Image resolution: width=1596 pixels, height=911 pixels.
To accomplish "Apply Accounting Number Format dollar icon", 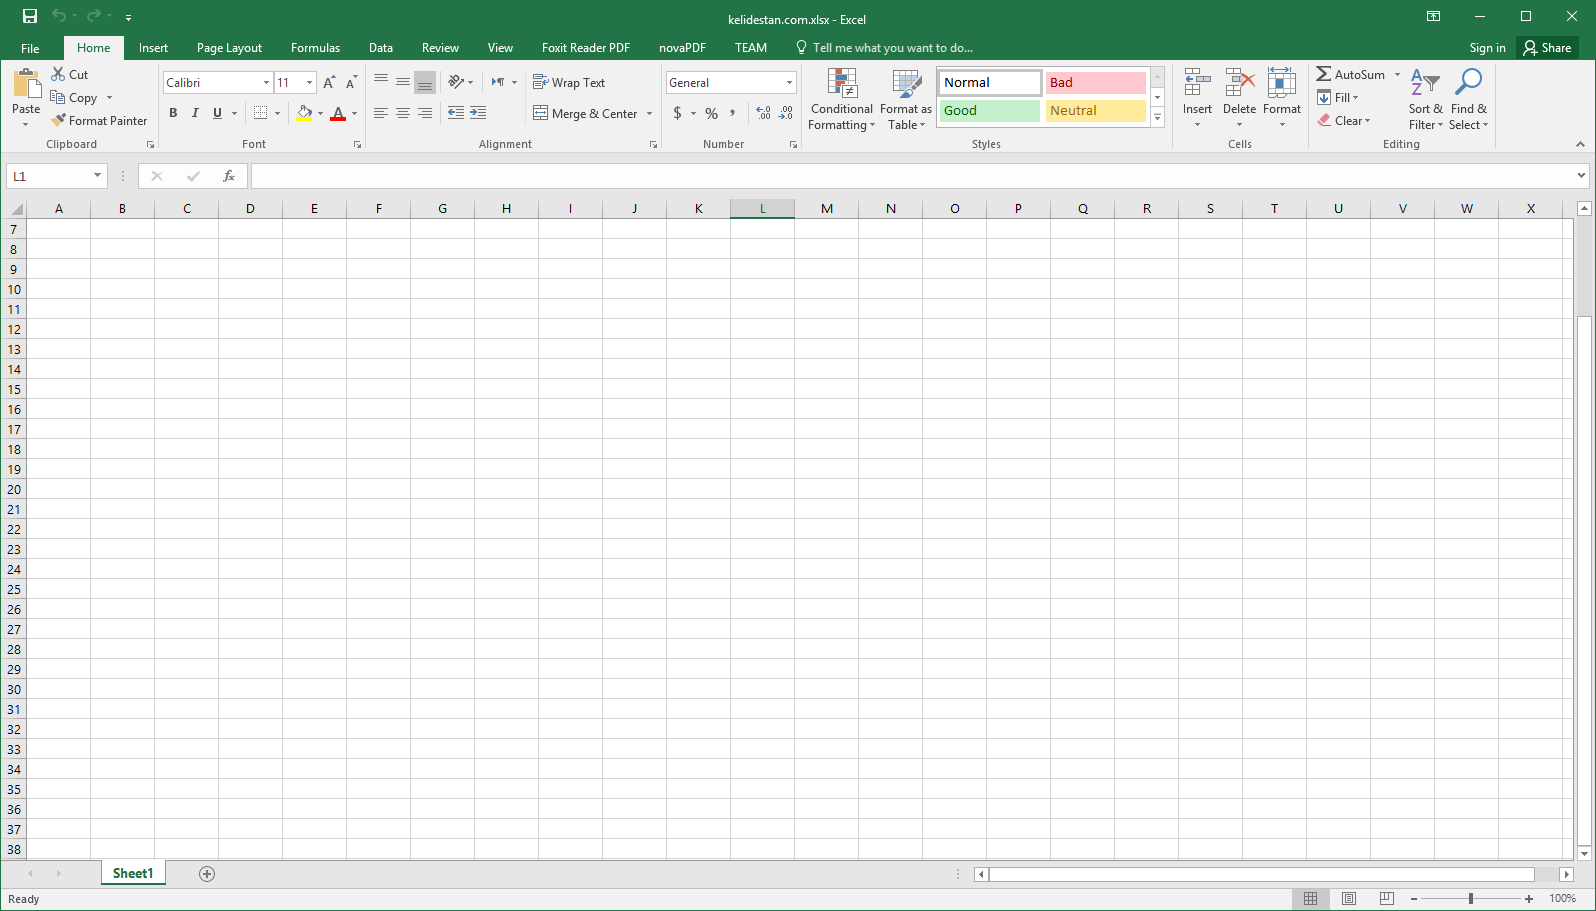I will 678,113.
